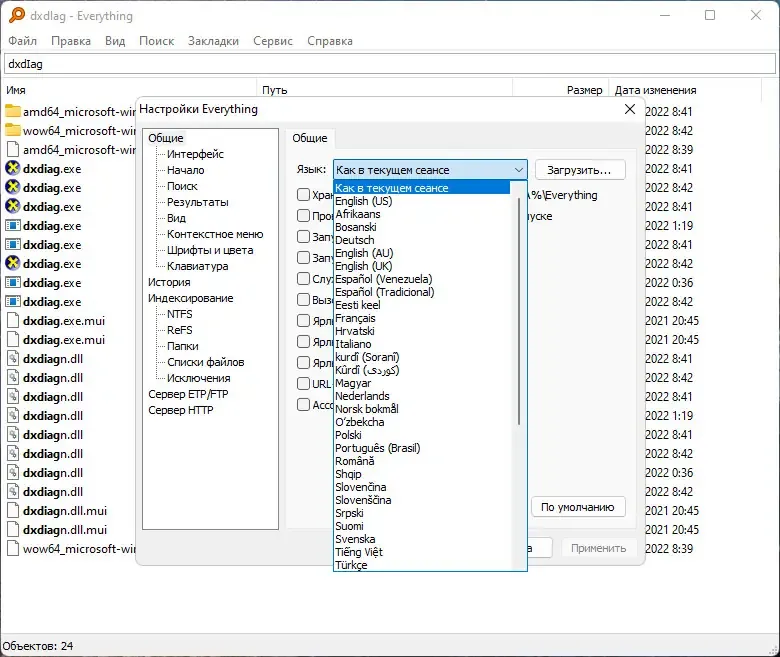Toggle the checkbox labeled 'Acc'
Image resolution: width=780 pixels, height=657 pixels.
[x=303, y=404]
